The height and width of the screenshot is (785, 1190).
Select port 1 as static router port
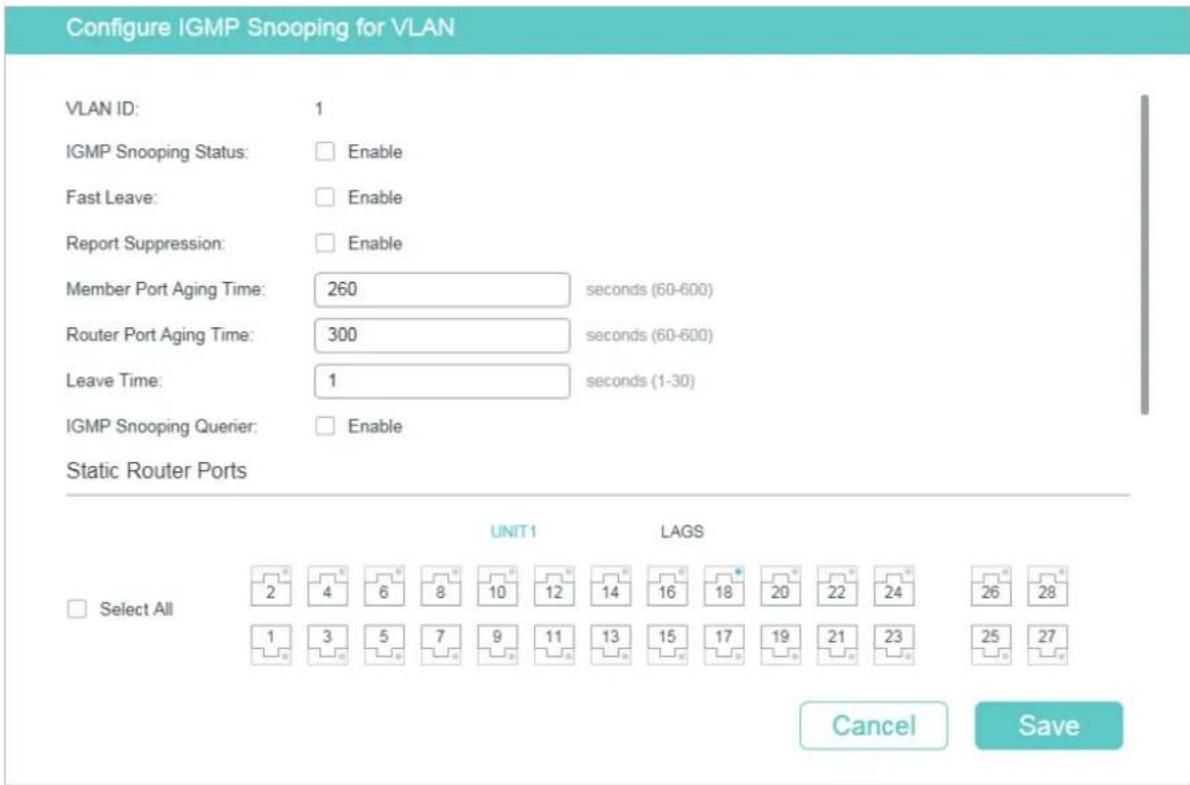(x=270, y=645)
